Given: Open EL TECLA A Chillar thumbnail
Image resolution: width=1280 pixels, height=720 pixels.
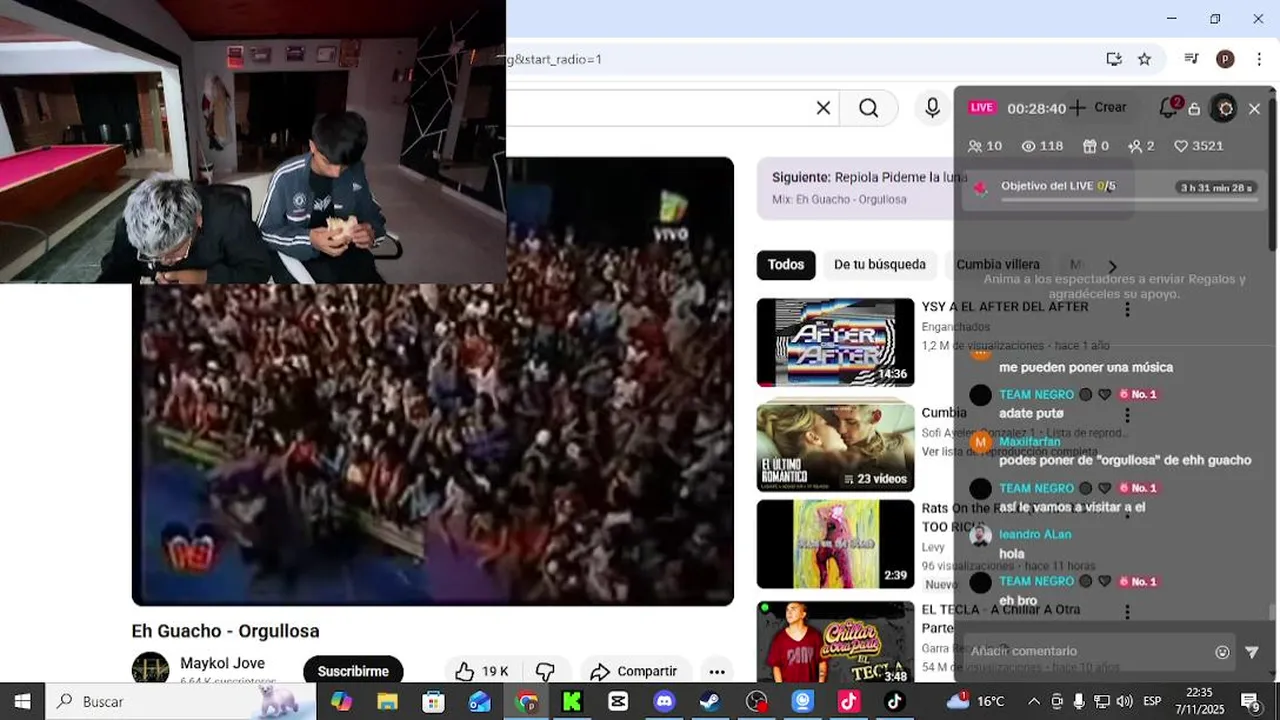Looking at the screenshot, I should tap(835, 642).
